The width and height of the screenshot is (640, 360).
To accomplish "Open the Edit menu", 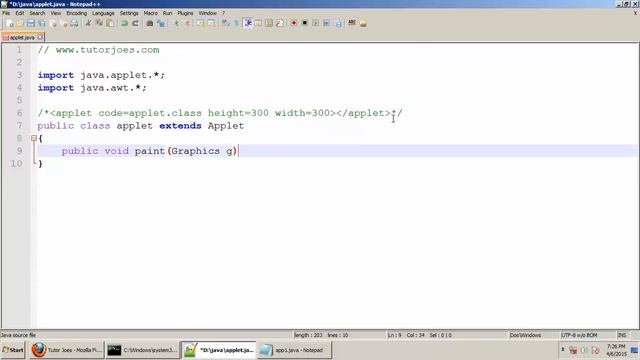I will pyautogui.click(x=20, y=13).
